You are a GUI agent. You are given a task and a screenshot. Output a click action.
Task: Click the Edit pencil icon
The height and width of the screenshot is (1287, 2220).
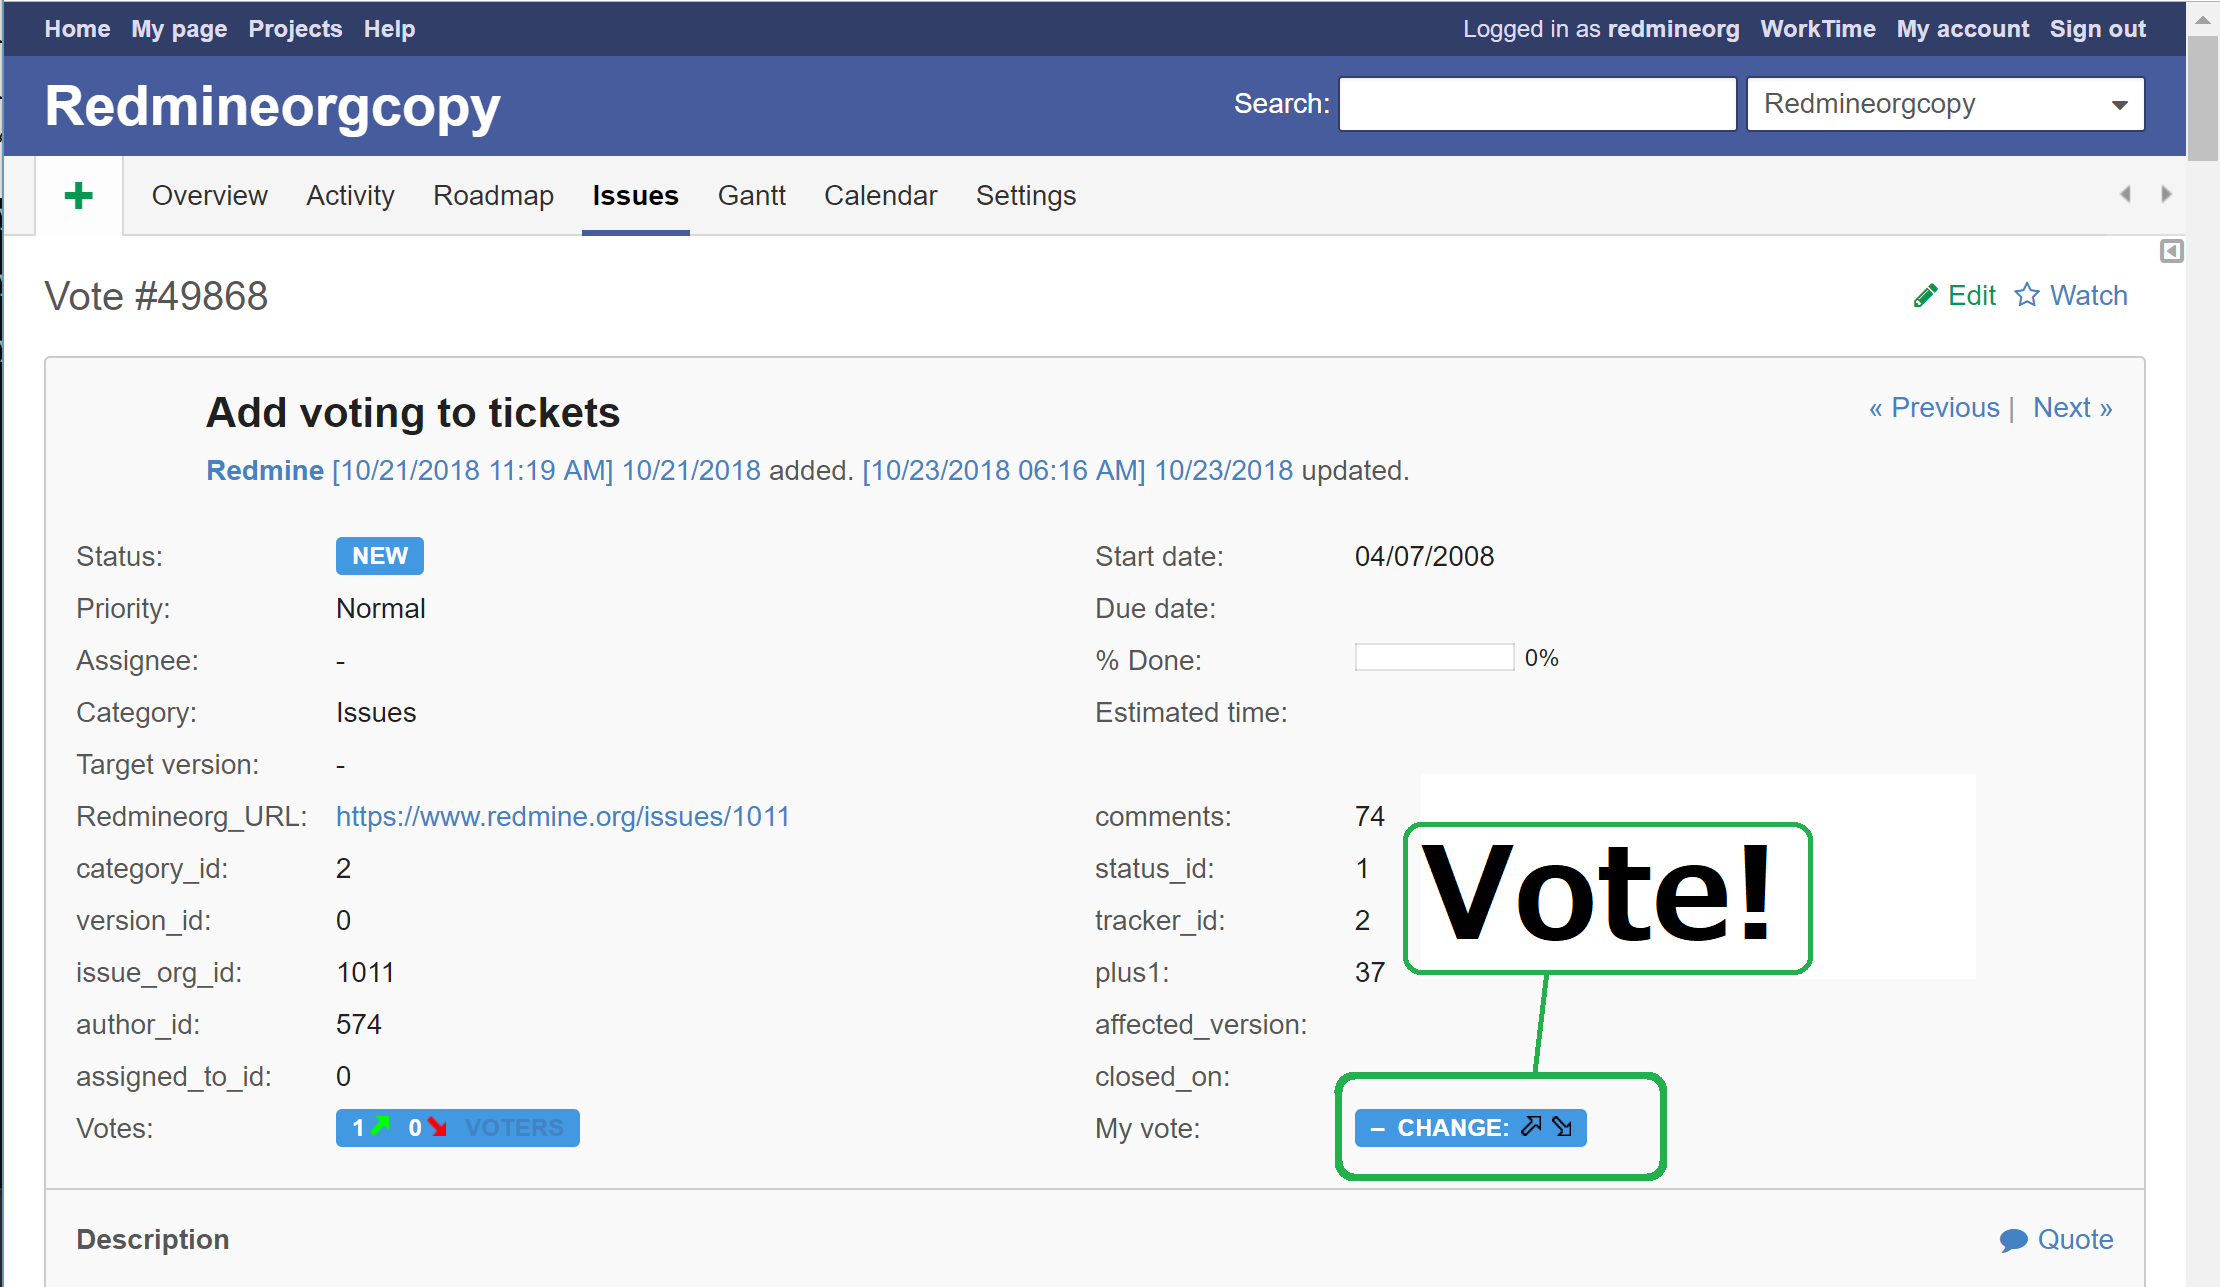tap(1925, 296)
